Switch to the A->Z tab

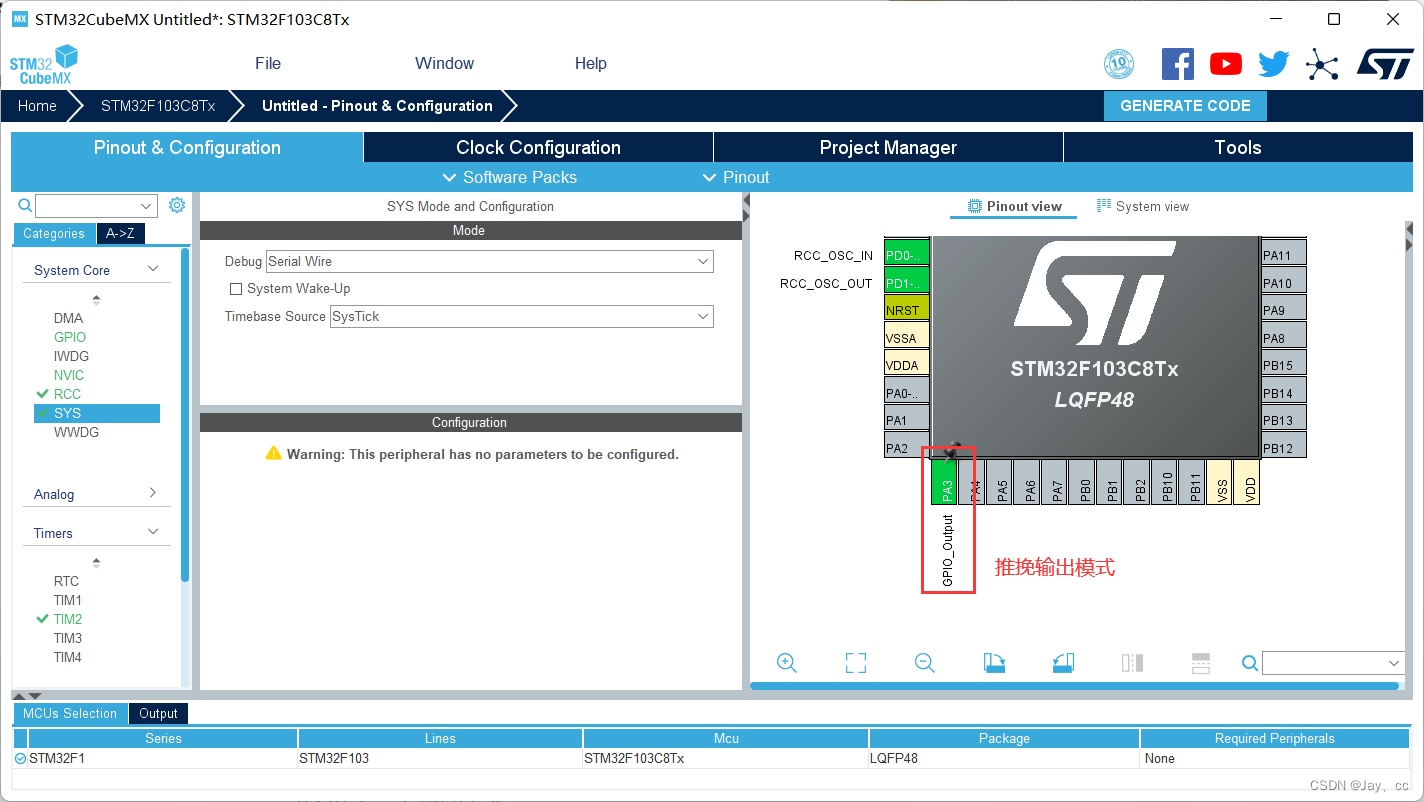click(x=121, y=234)
